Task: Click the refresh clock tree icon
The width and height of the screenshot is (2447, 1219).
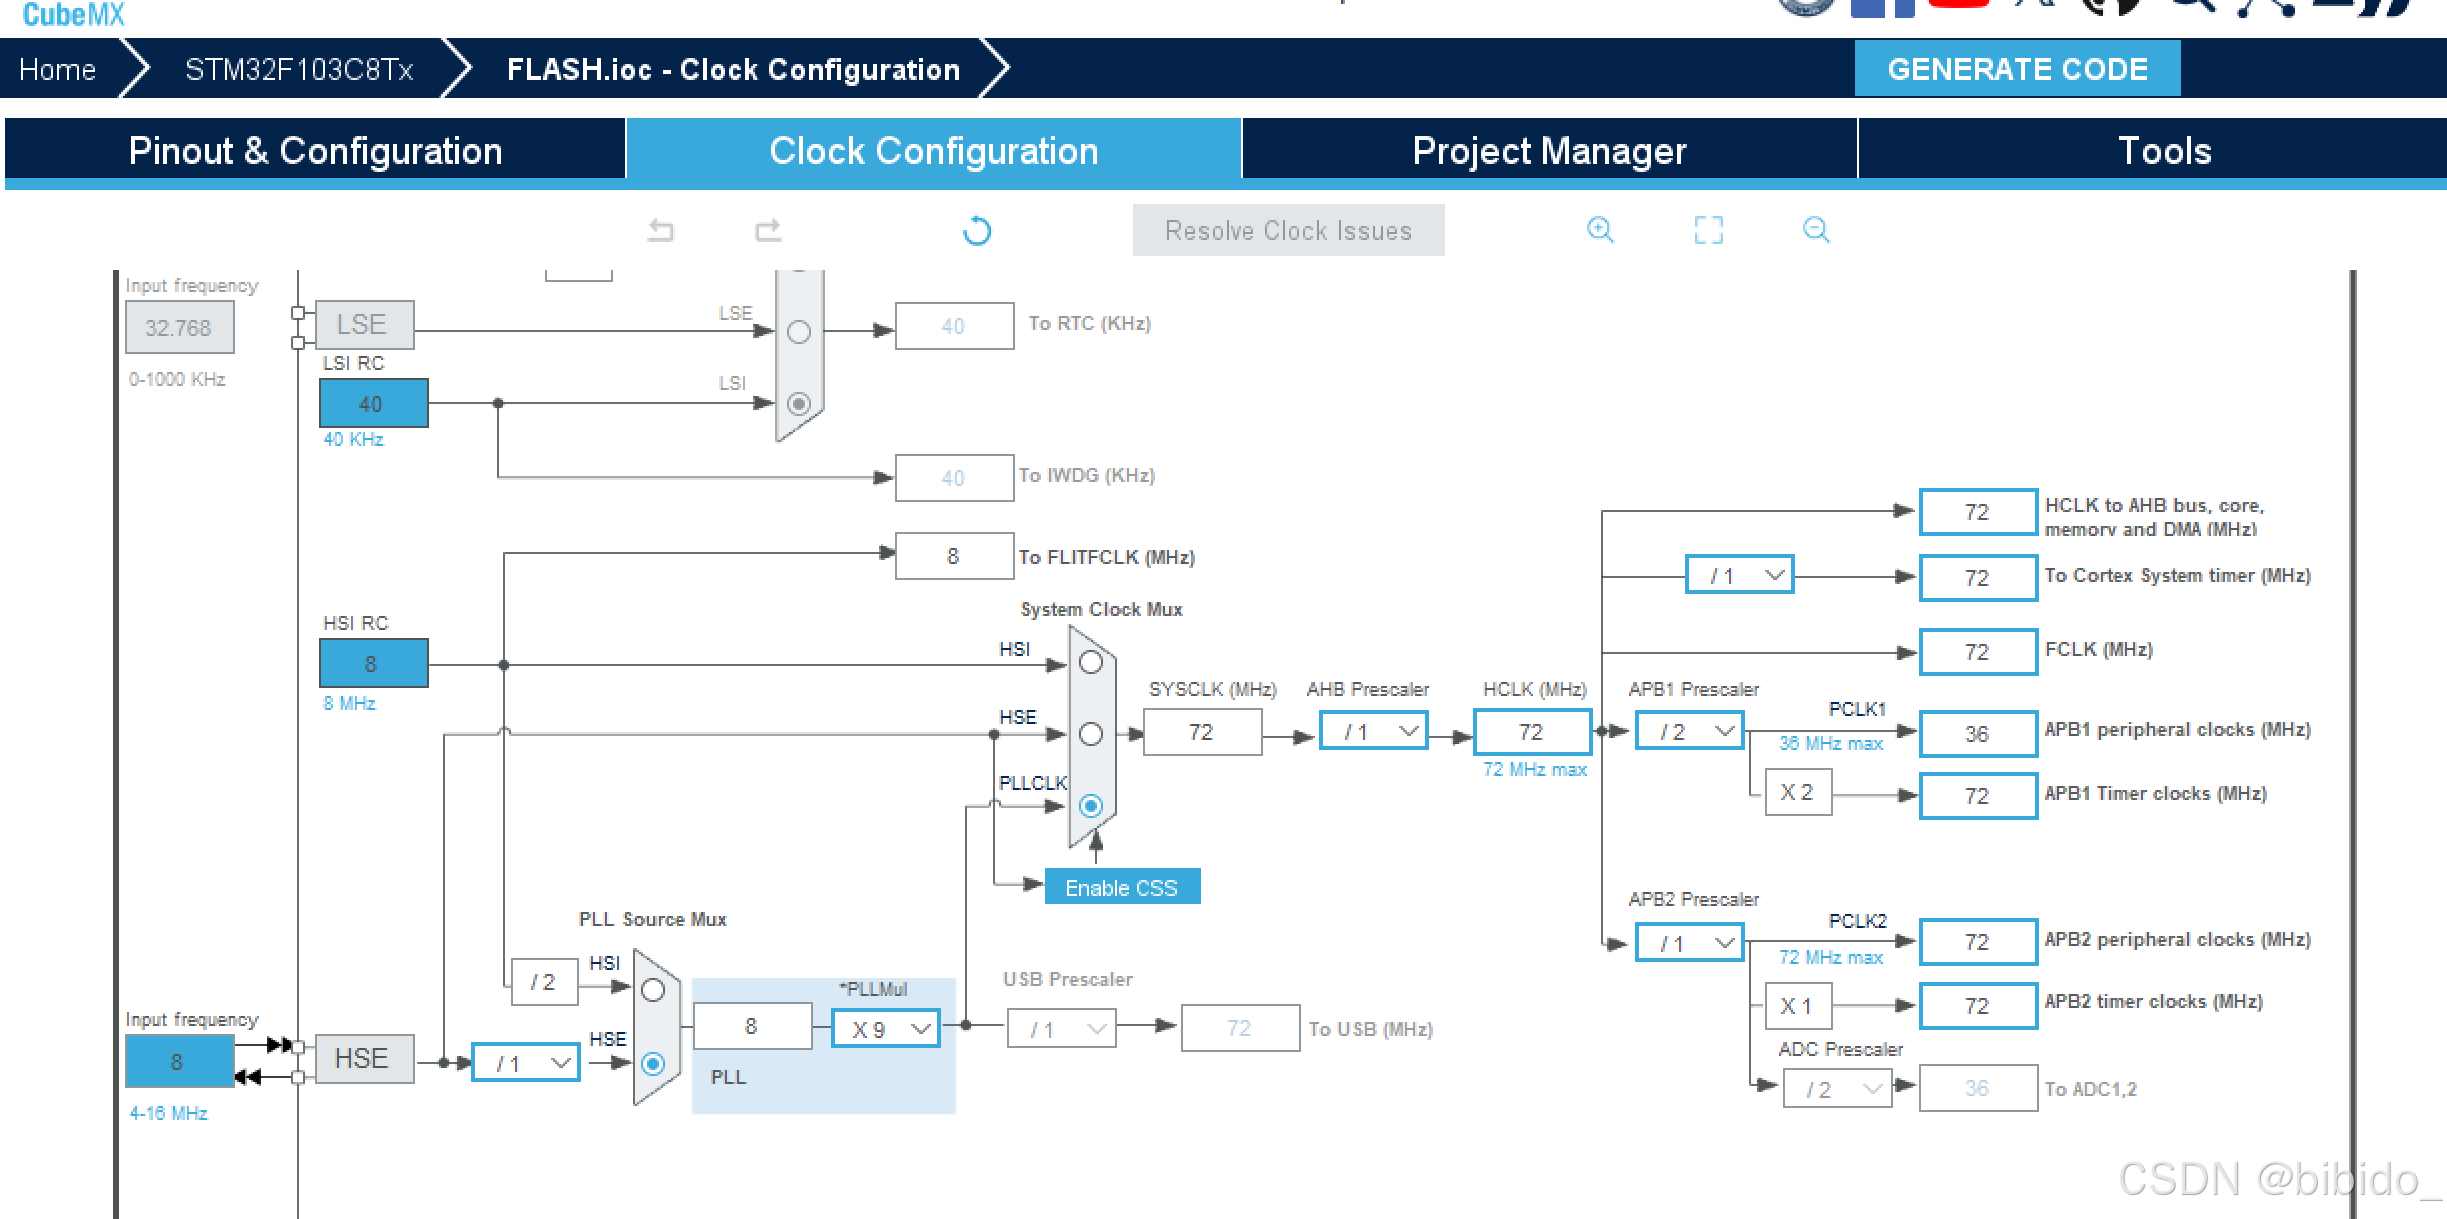Action: (x=977, y=231)
